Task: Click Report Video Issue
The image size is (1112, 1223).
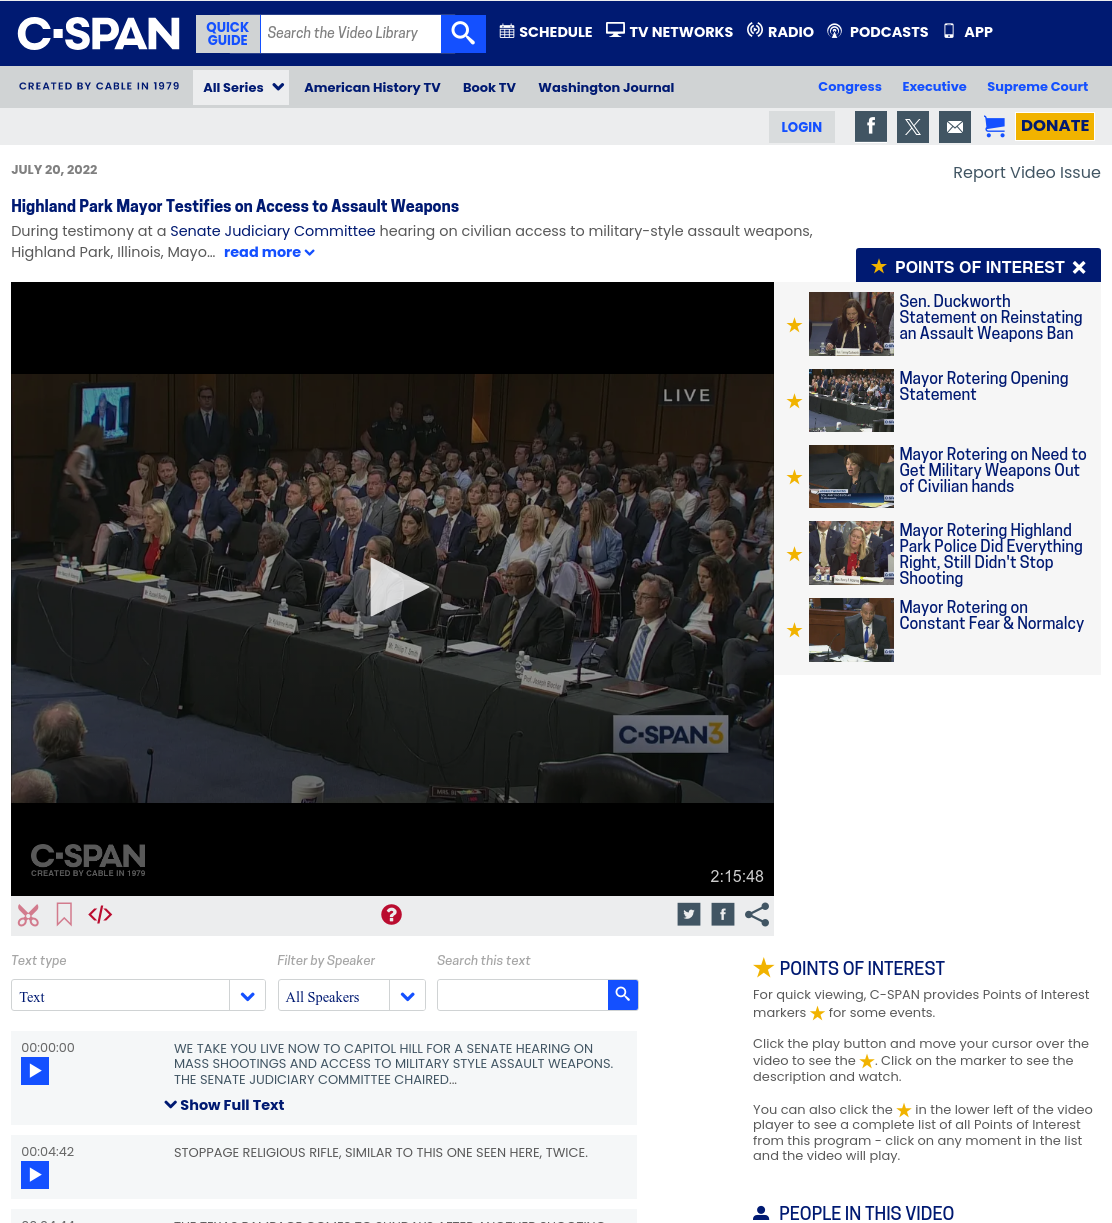Action: (x=1026, y=172)
